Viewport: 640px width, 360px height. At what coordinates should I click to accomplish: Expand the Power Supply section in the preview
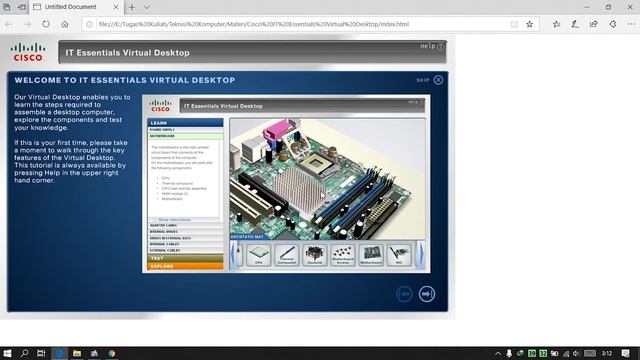click(185, 130)
